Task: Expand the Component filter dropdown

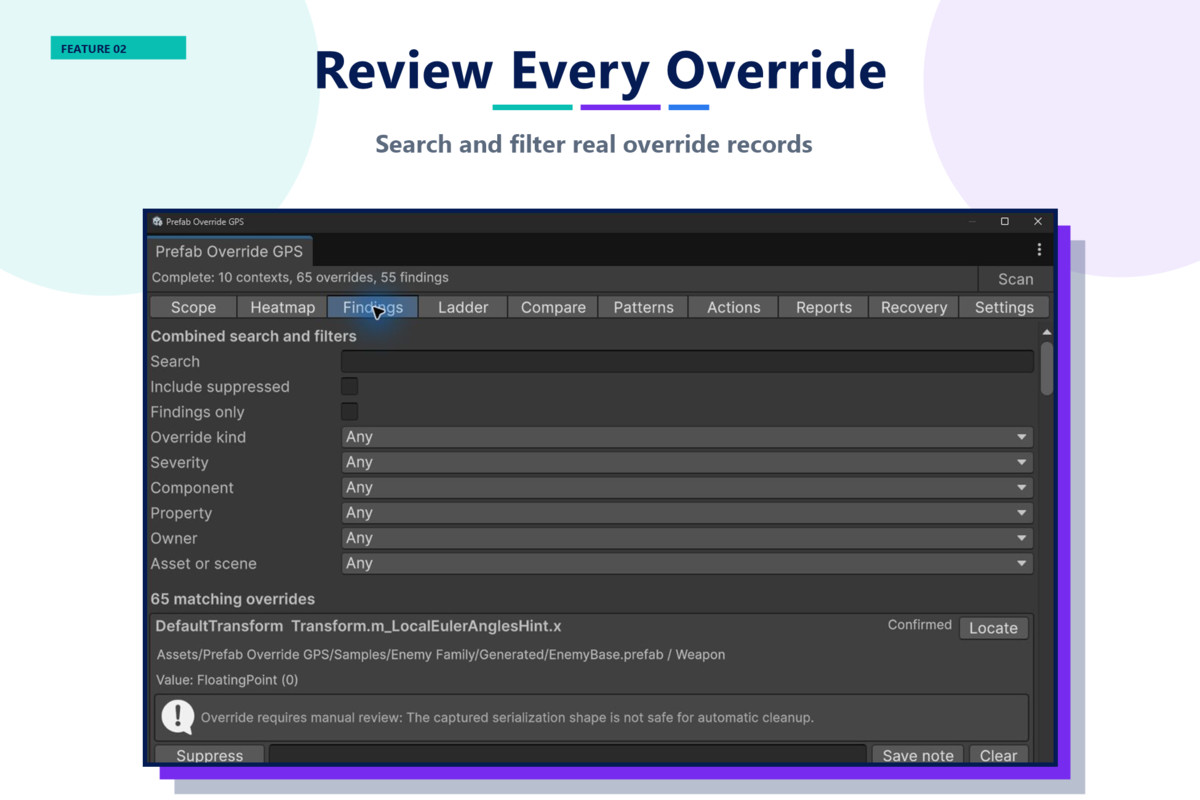Action: coord(687,487)
